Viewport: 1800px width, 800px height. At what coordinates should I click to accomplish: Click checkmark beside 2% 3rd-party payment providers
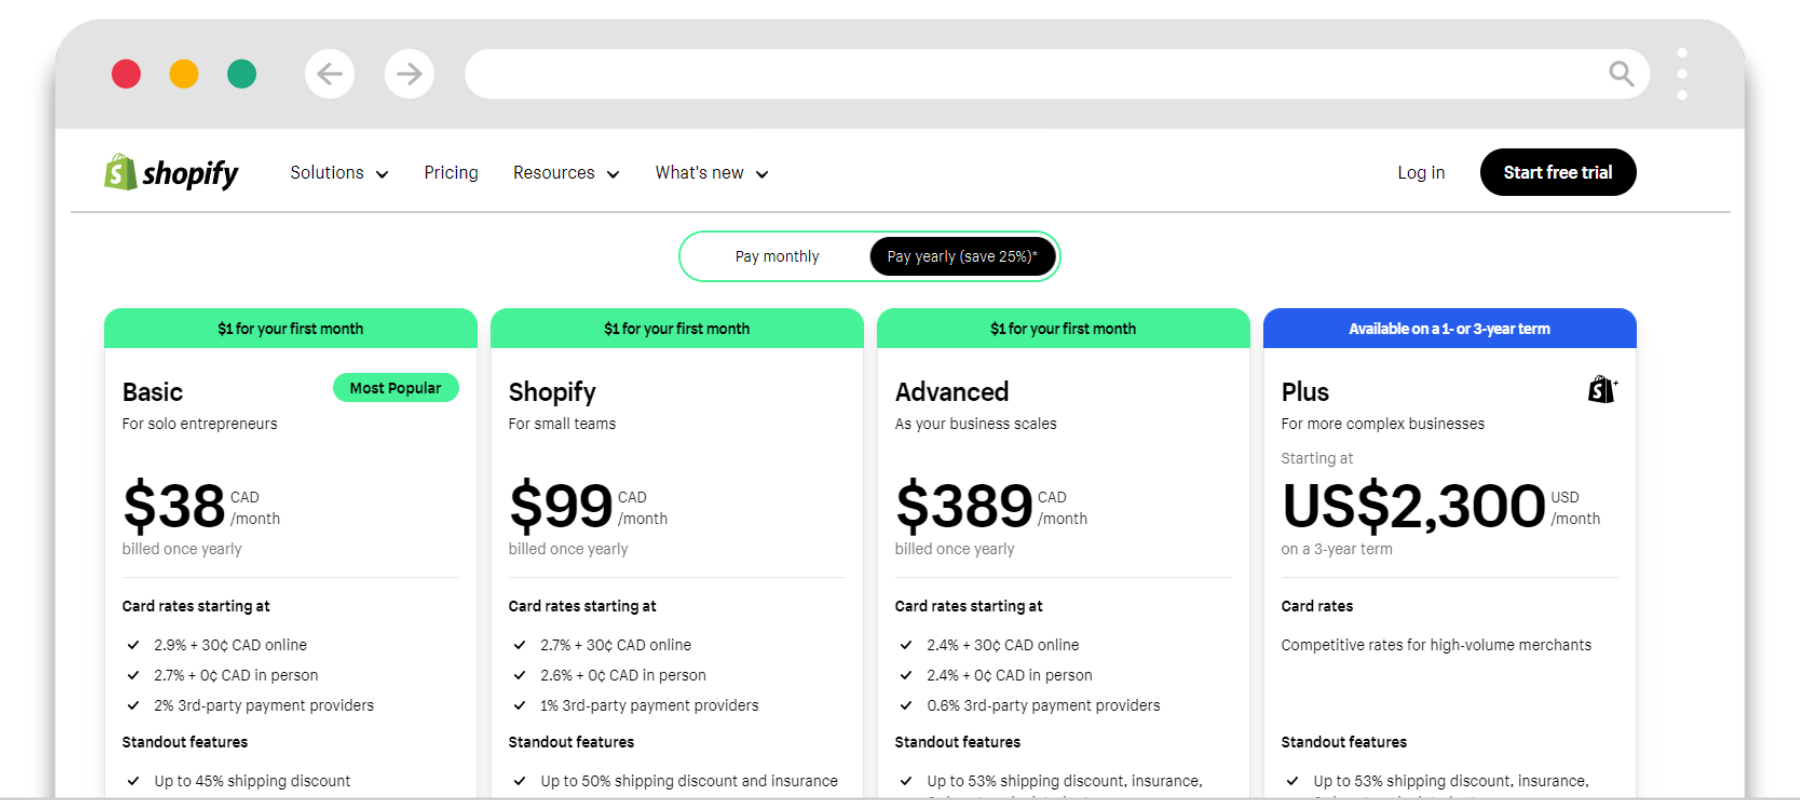133,705
